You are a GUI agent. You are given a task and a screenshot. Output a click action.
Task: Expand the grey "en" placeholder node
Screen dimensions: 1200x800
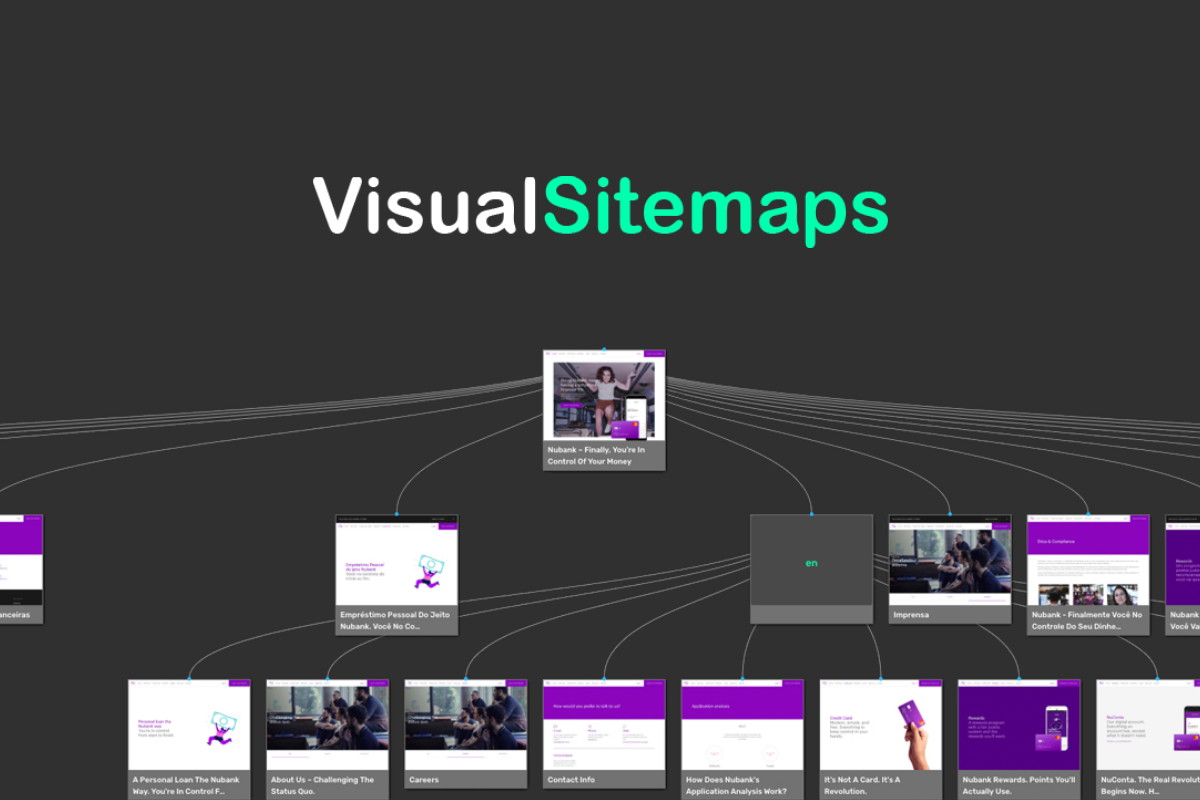[x=810, y=561]
